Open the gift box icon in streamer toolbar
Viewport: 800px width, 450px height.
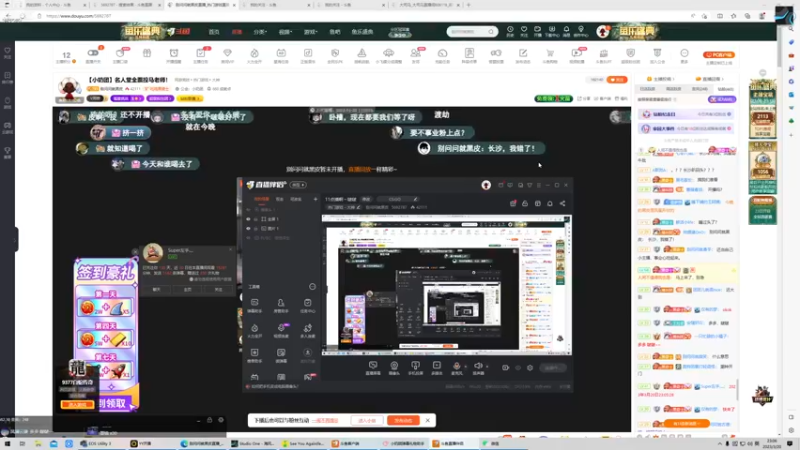147,55
